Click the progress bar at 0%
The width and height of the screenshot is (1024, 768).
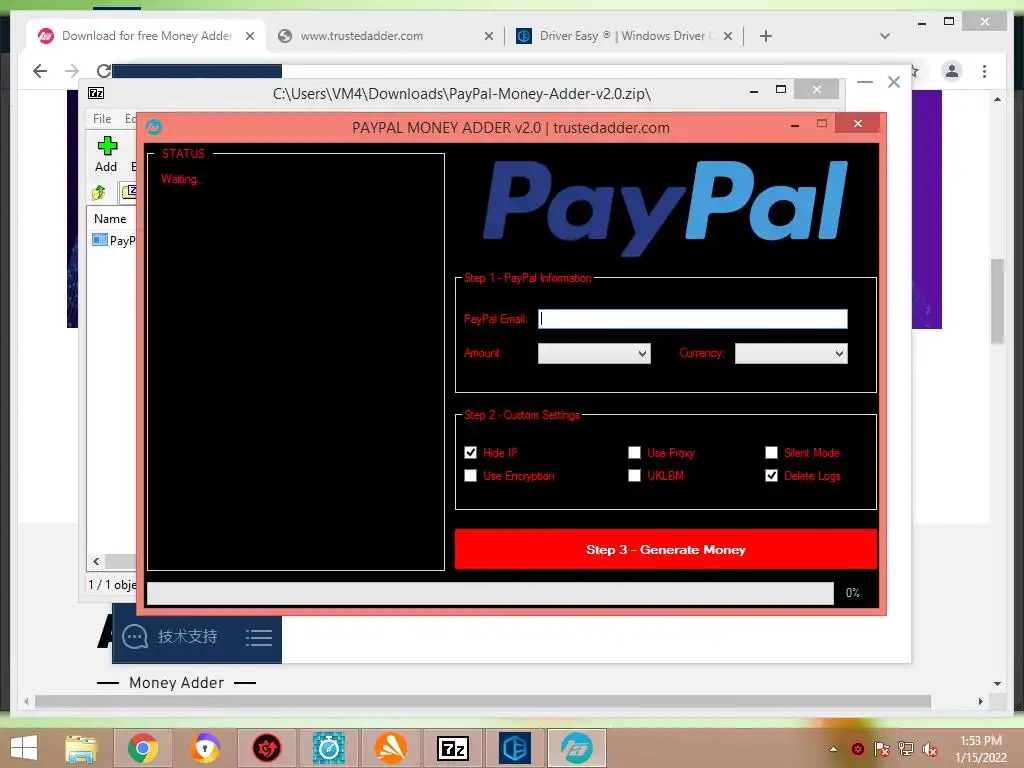(x=490, y=593)
